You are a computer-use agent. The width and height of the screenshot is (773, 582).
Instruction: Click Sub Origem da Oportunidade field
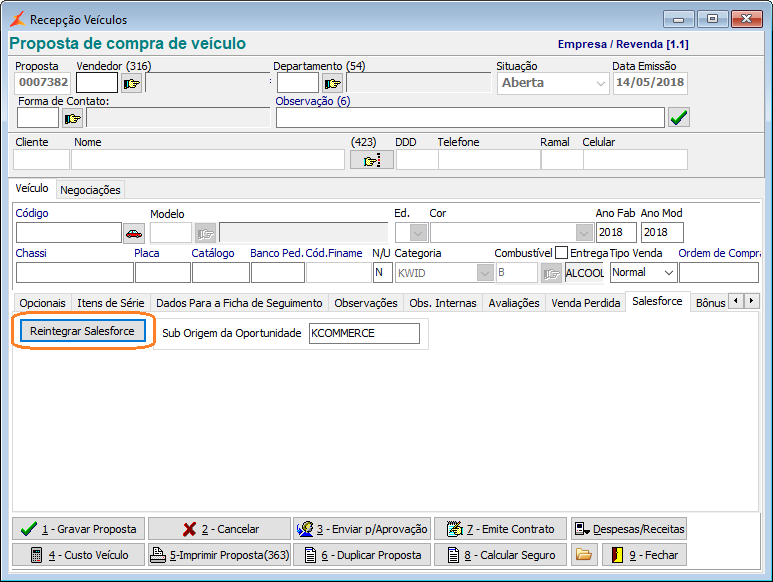(364, 333)
